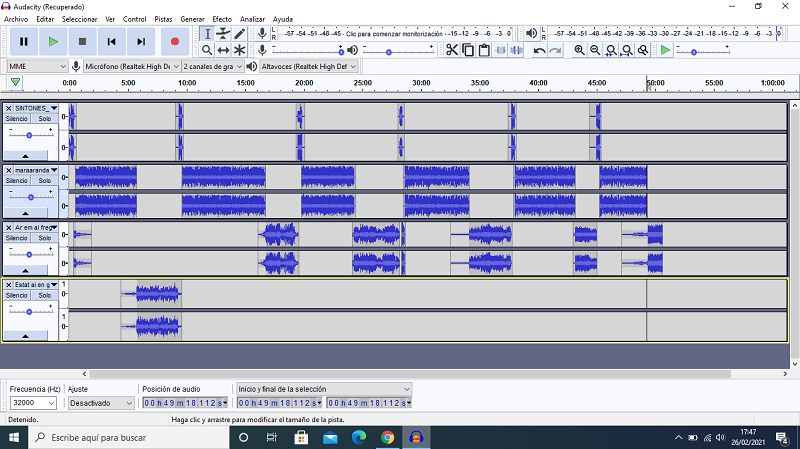Click the Undo arrow icon

(x=540, y=50)
